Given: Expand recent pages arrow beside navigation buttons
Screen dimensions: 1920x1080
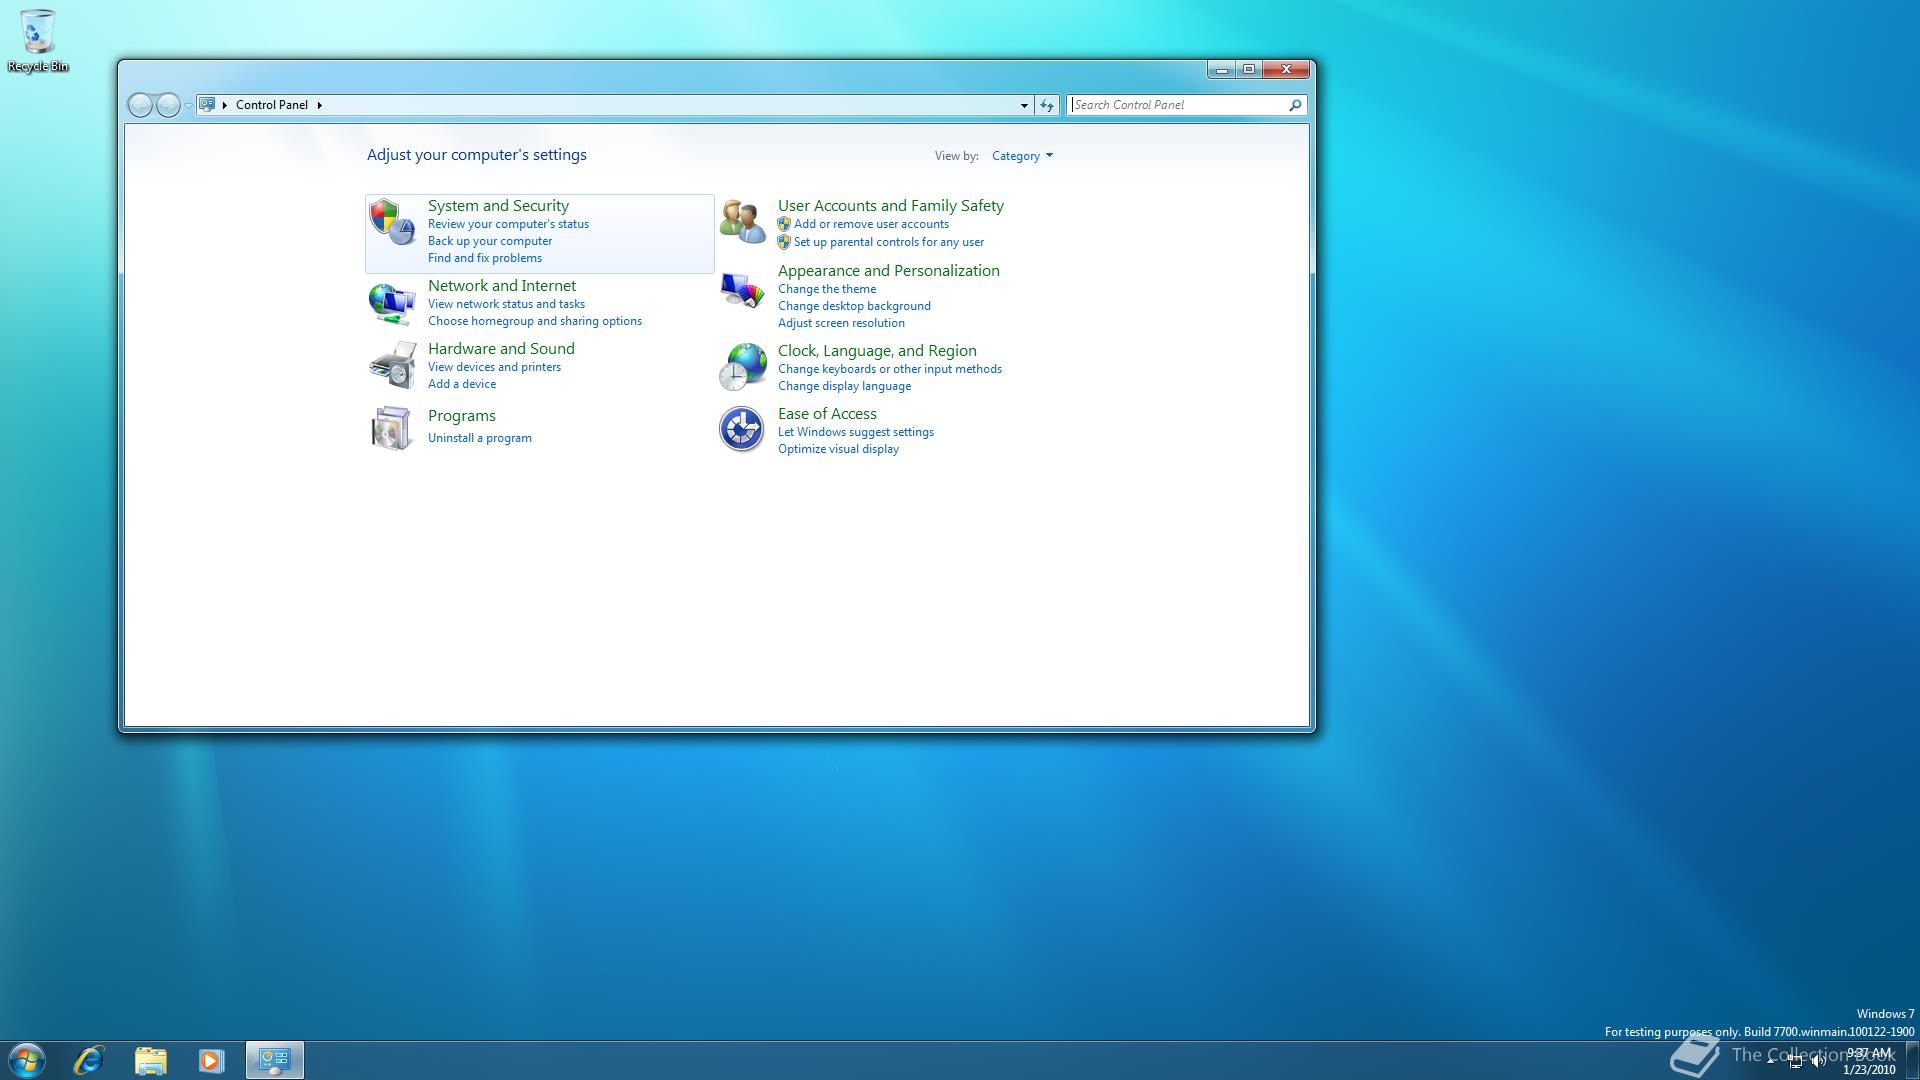Looking at the screenshot, I should (x=188, y=106).
